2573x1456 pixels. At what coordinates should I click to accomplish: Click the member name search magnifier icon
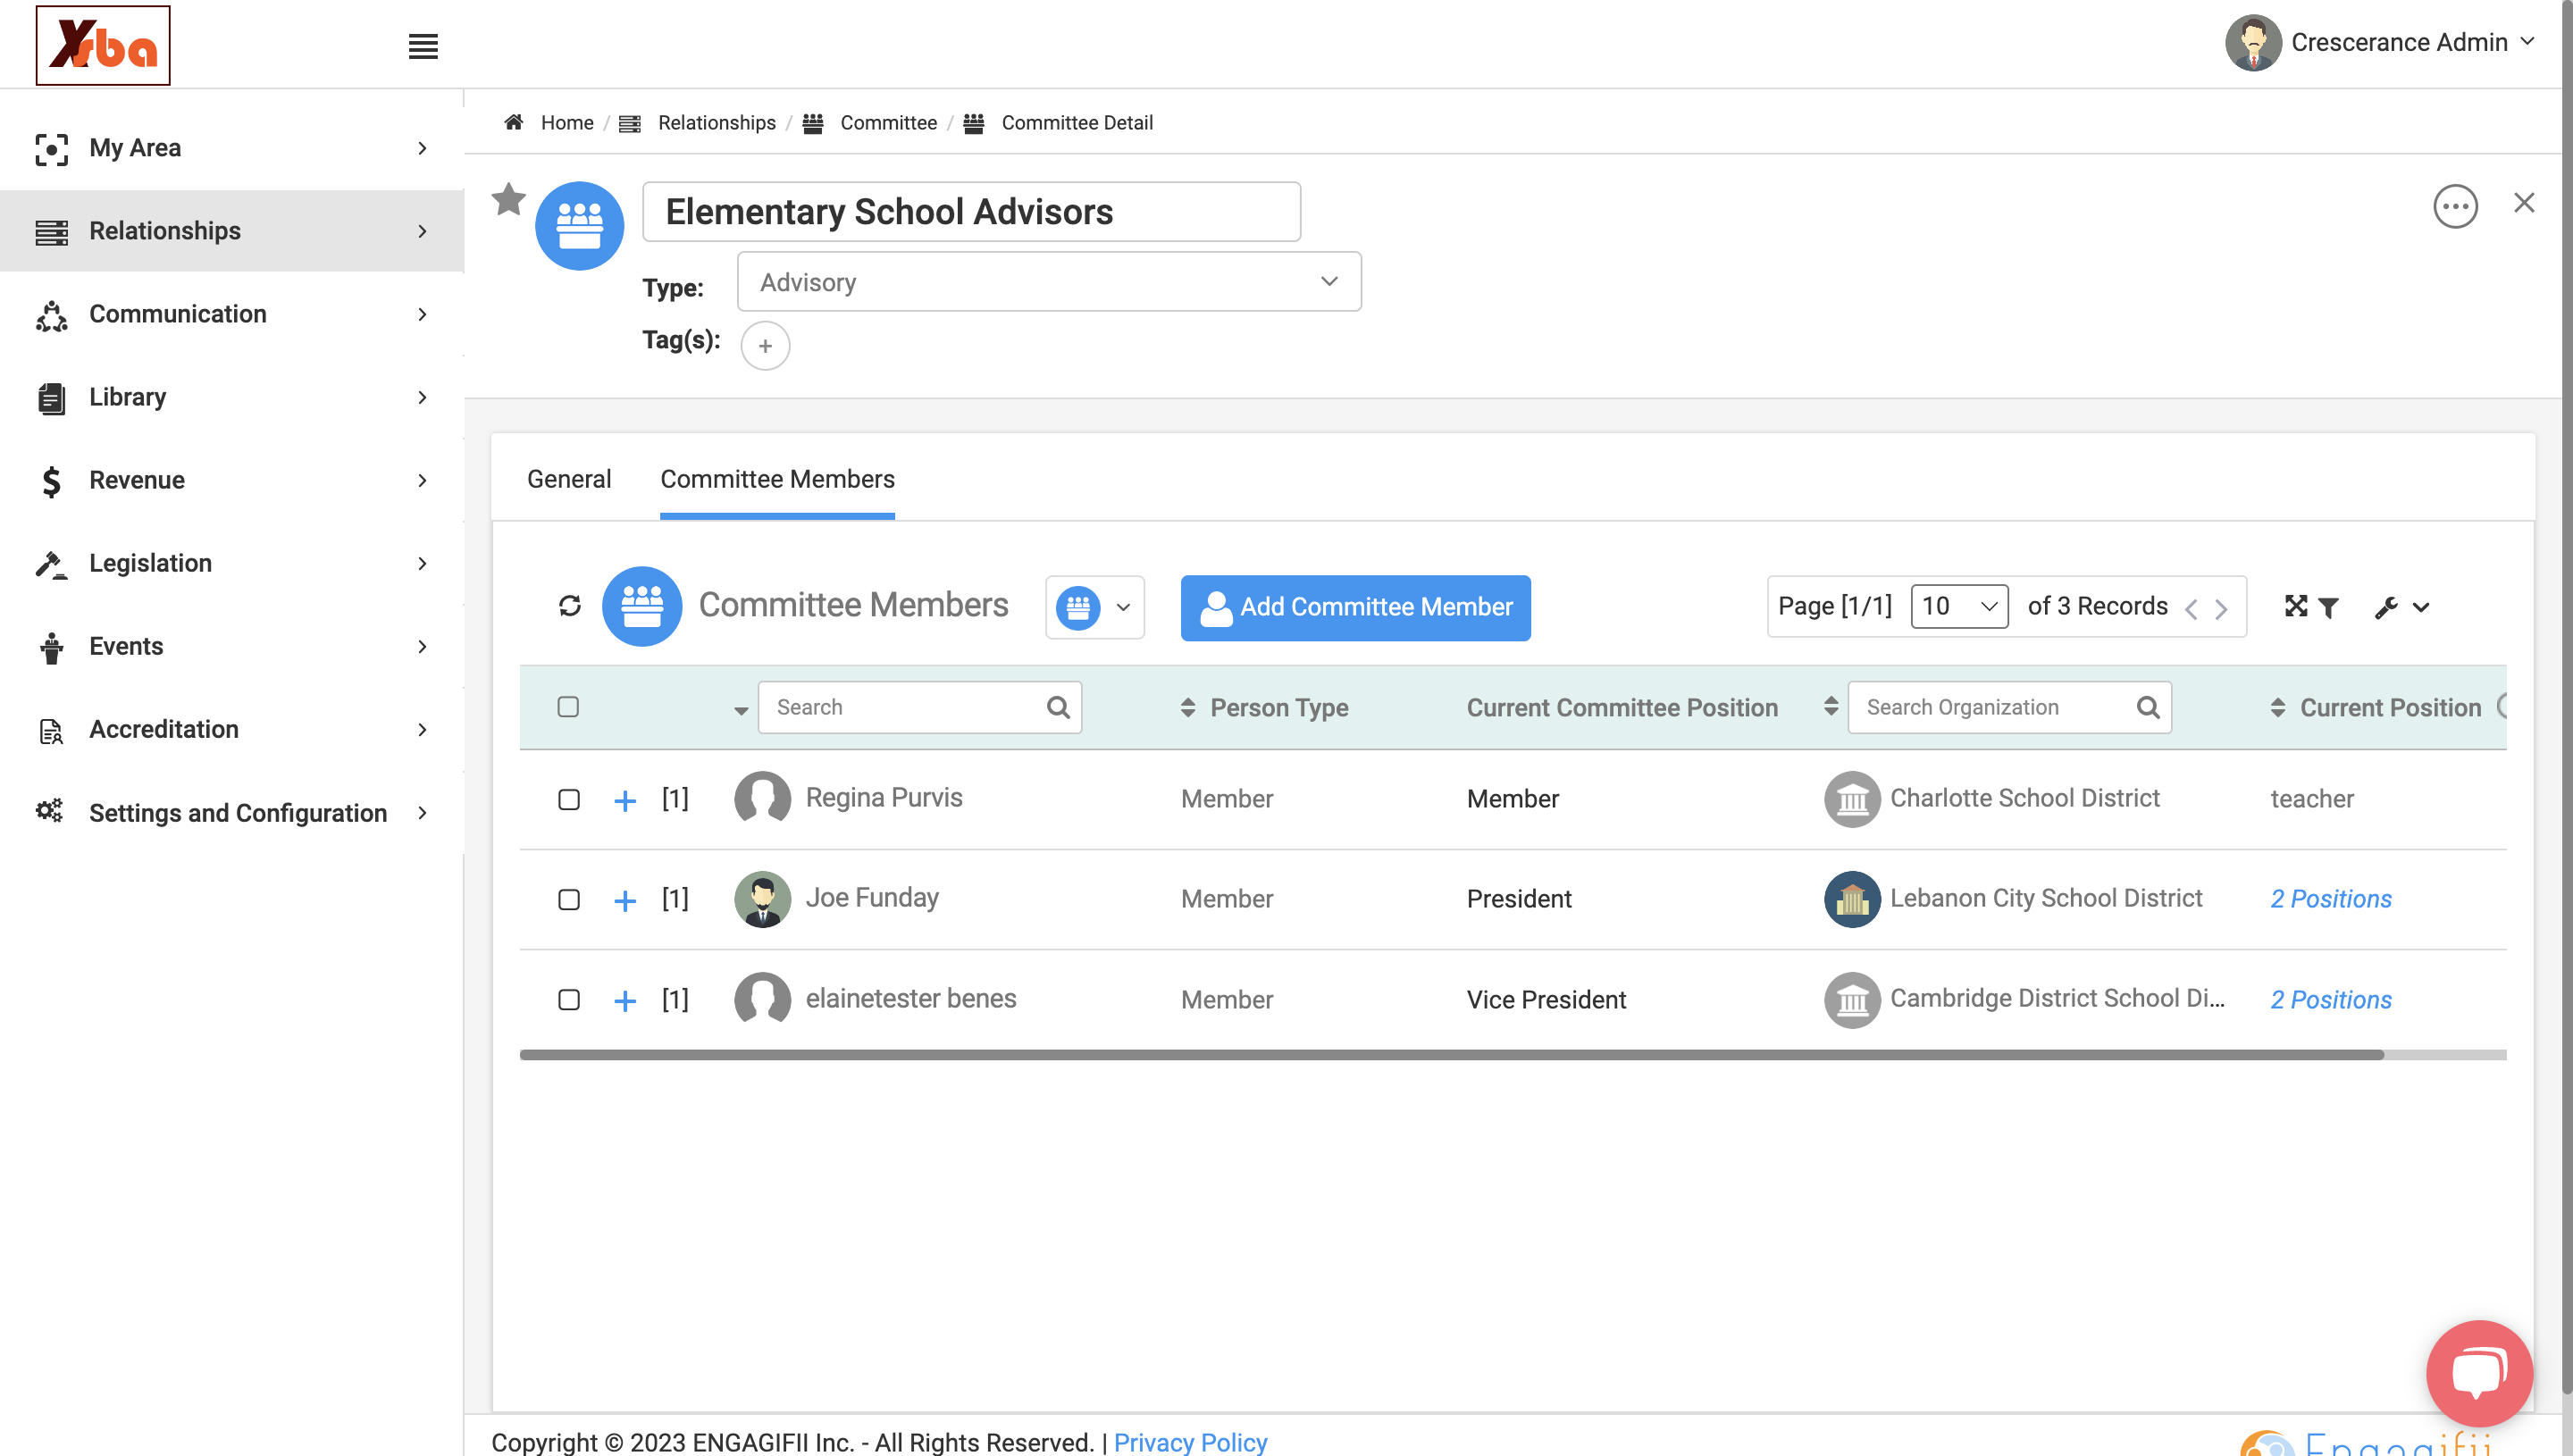click(1057, 707)
